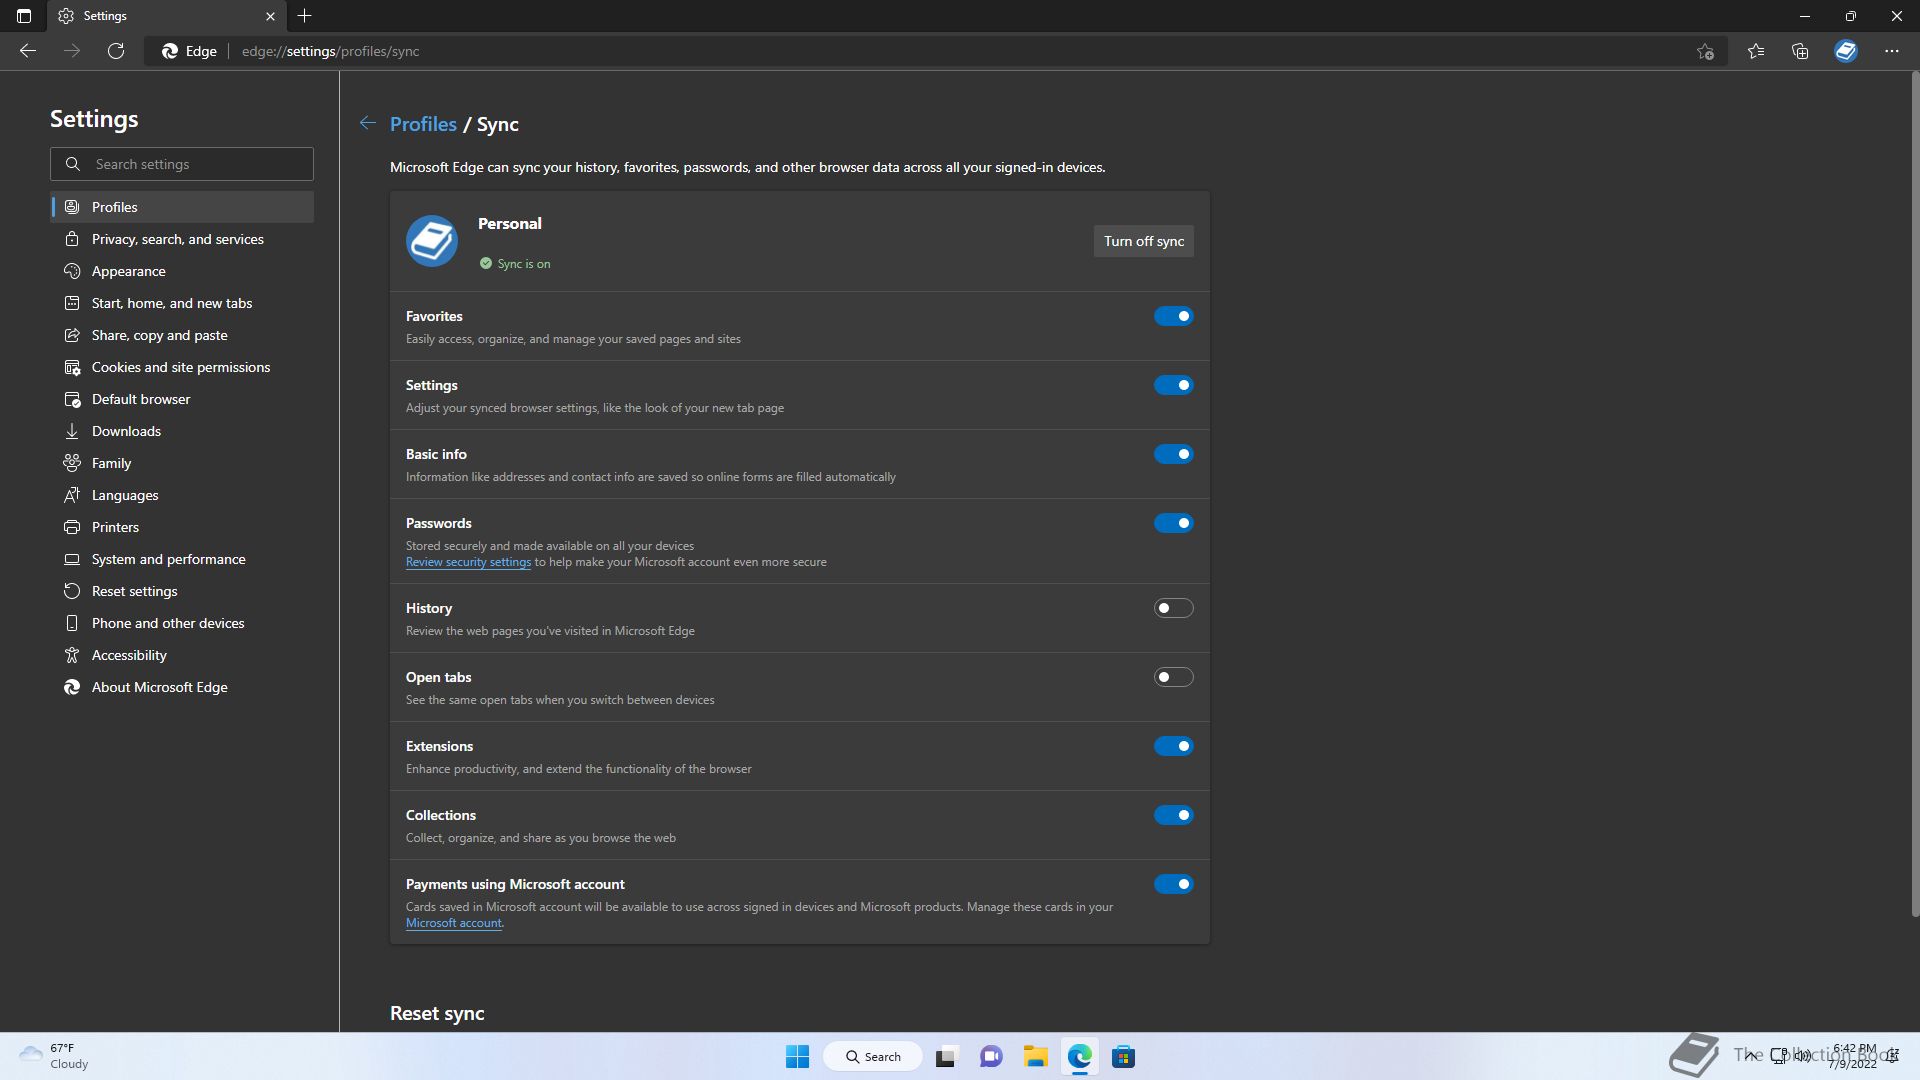The width and height of the screenshot is (1920, 1080).
Task: Open Cookies and site permissions
Action: point(182,367)
